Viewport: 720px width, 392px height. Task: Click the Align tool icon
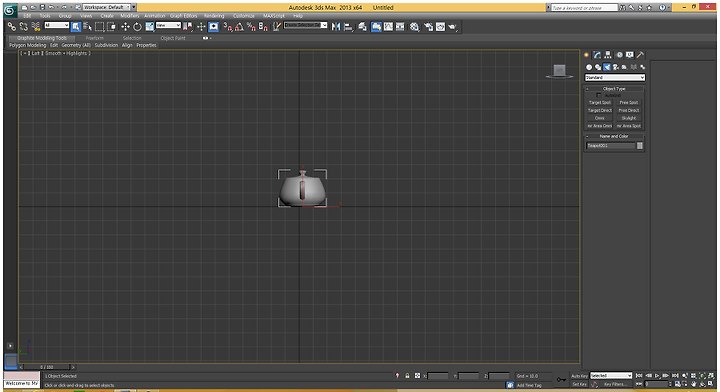pyautogui.click(x=348, y=27)
